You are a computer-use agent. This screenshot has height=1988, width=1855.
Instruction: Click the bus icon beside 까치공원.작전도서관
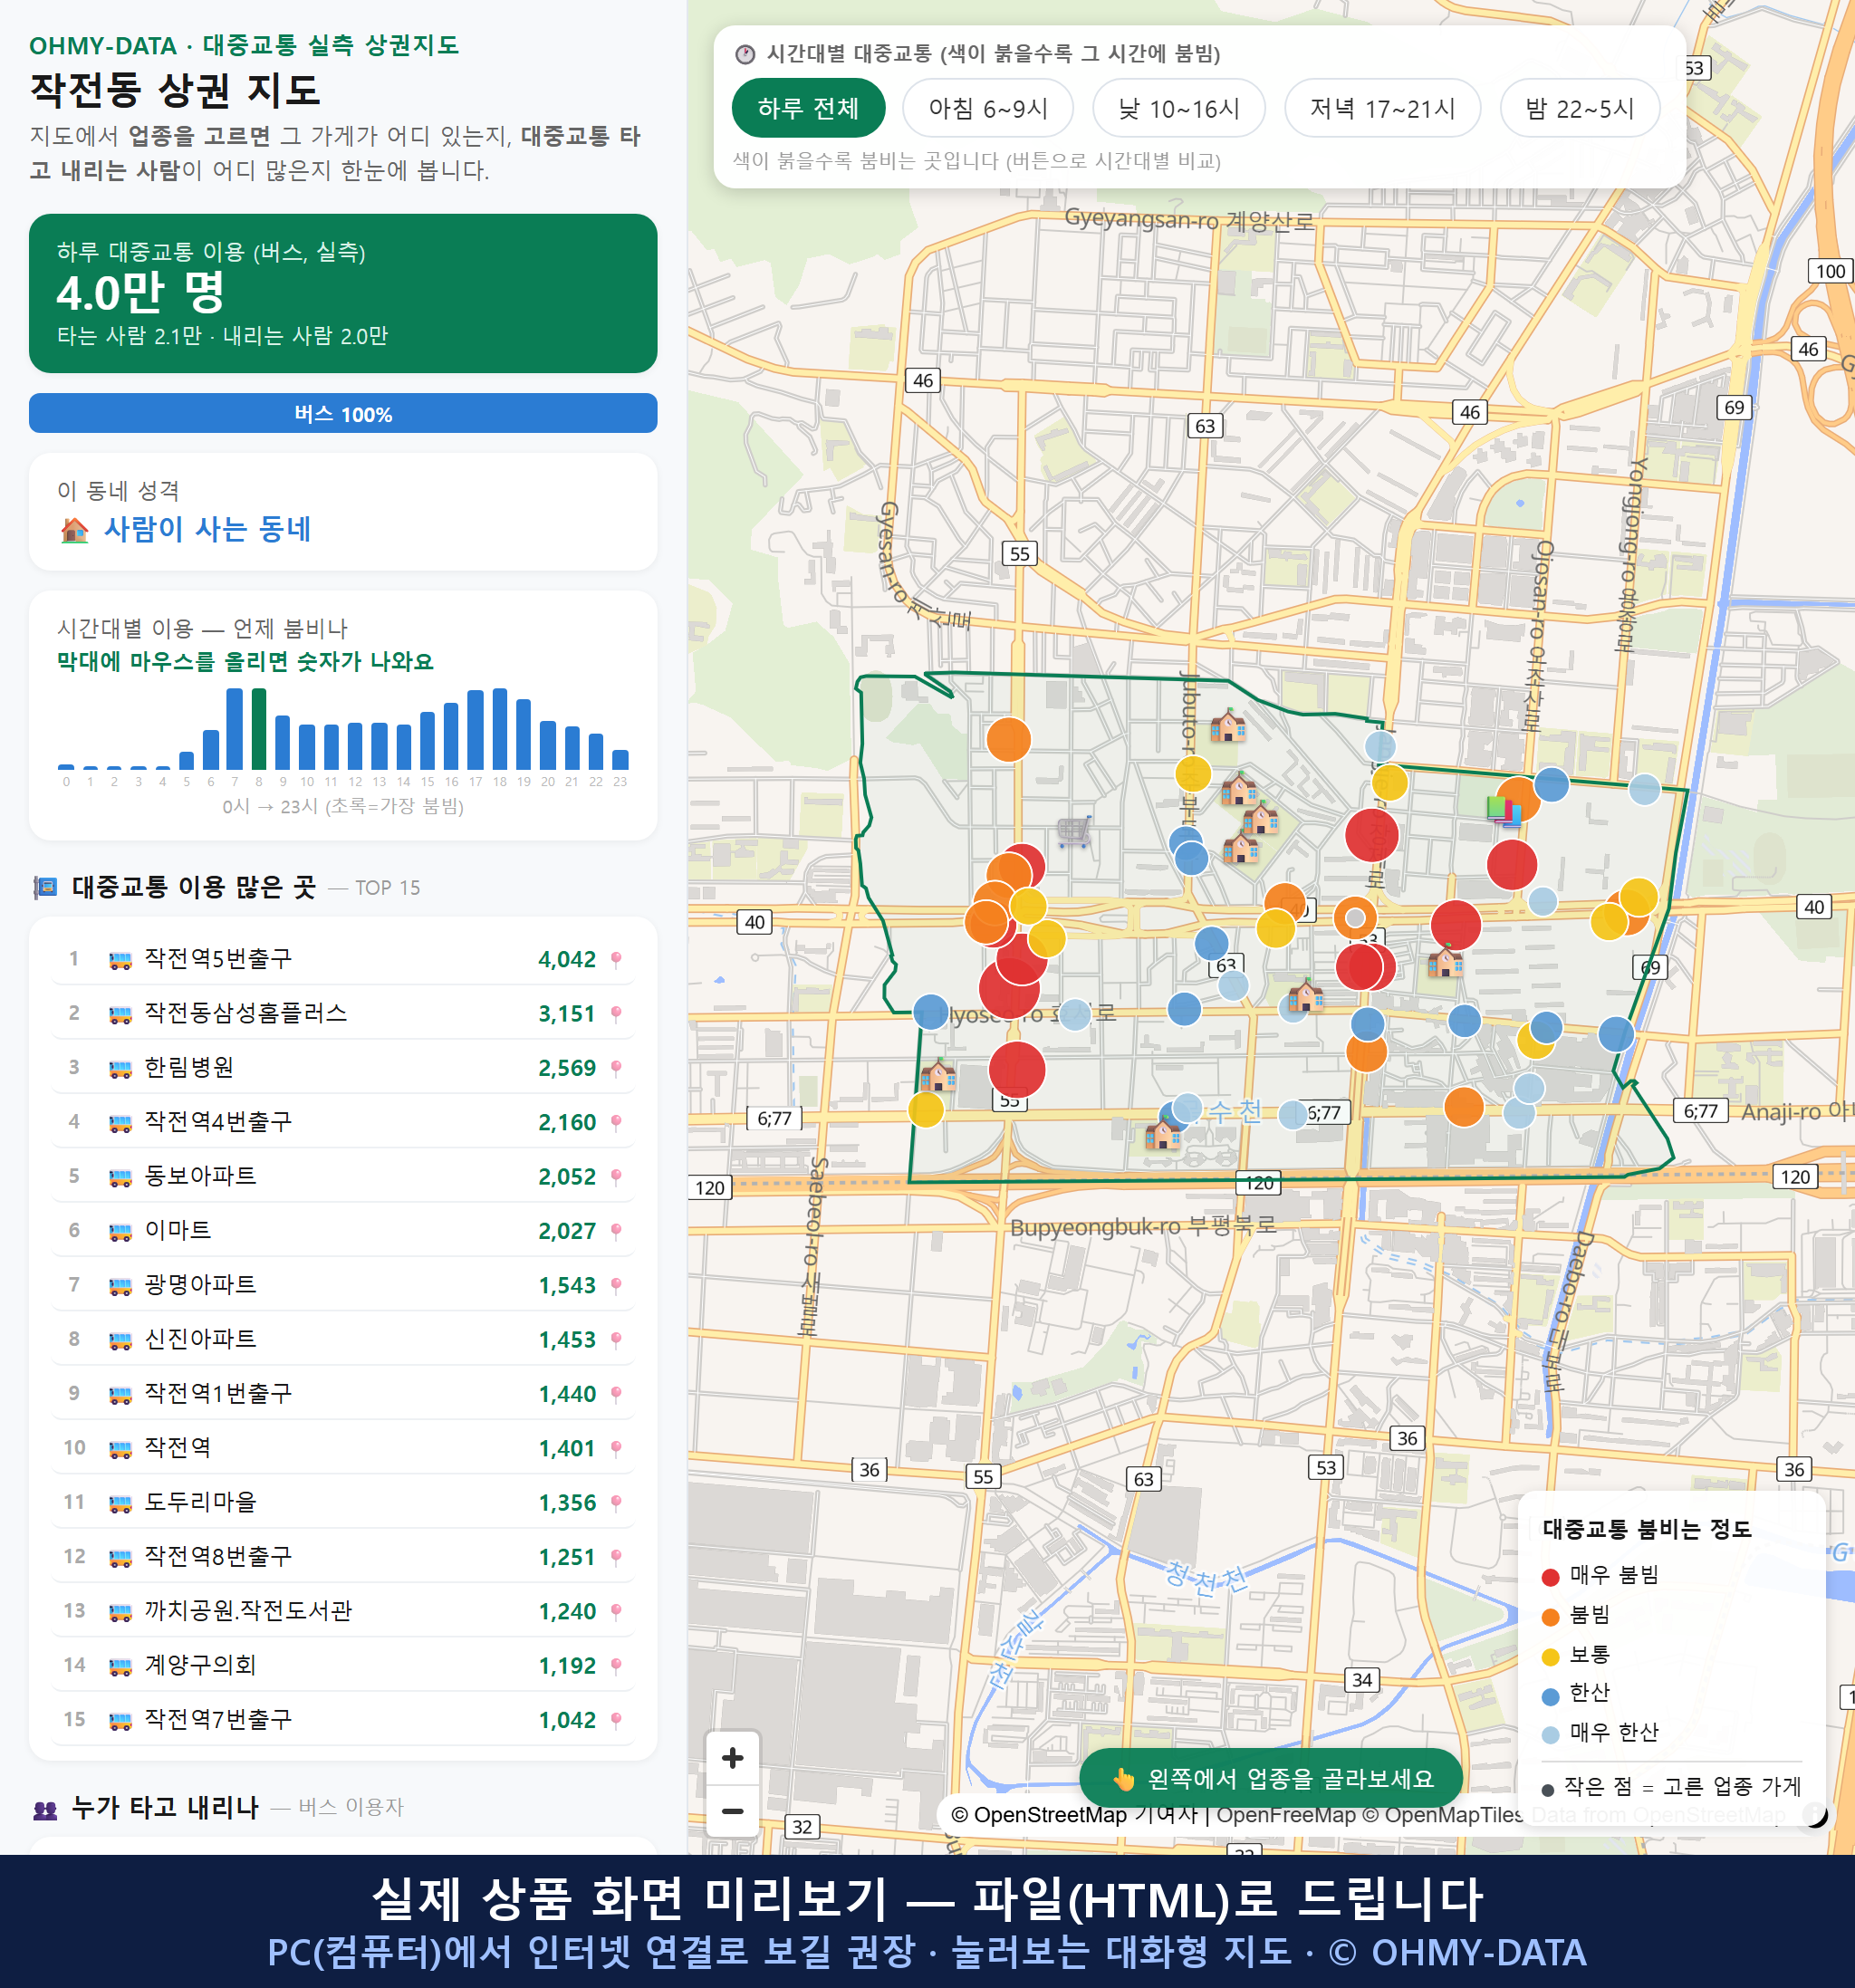coord(120,1612)
